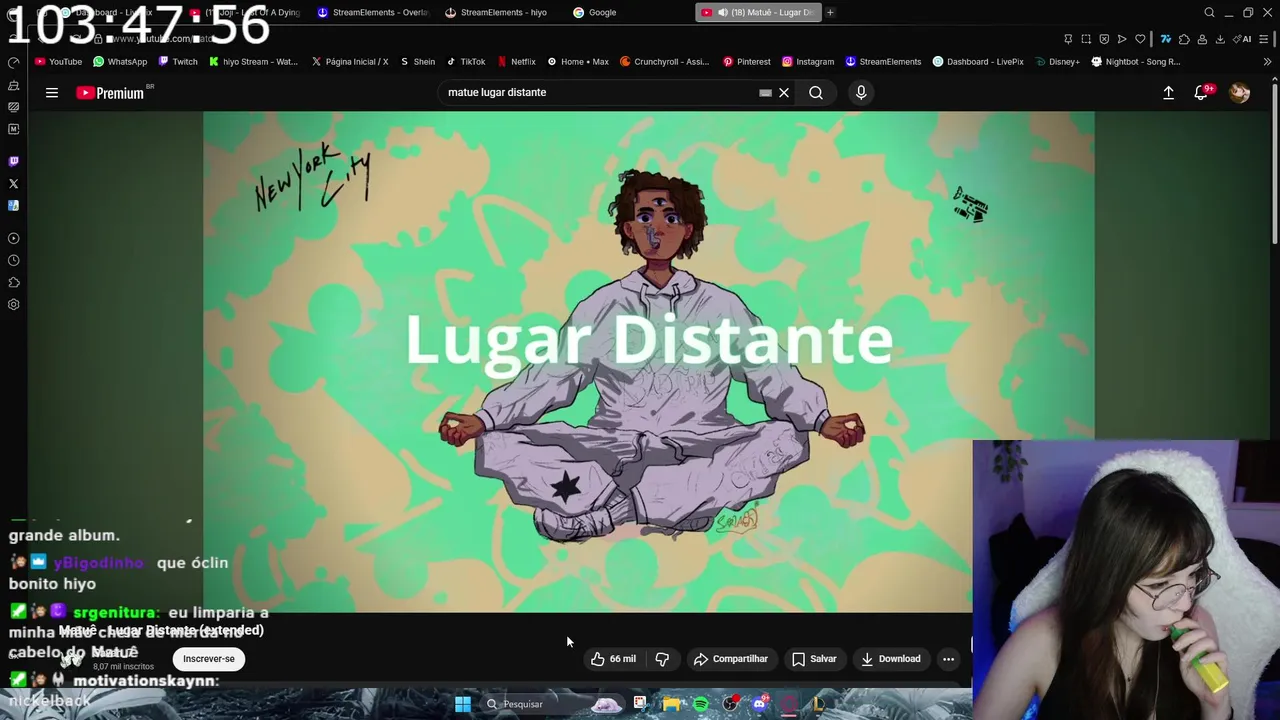Open the YouTube guide hamburger menu

52,93
